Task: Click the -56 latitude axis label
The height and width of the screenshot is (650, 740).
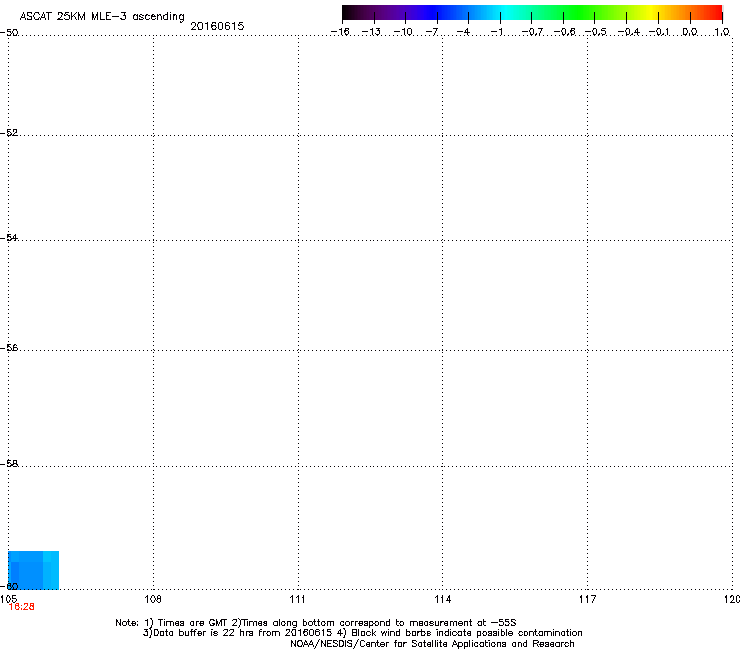Action: point(9,347)
